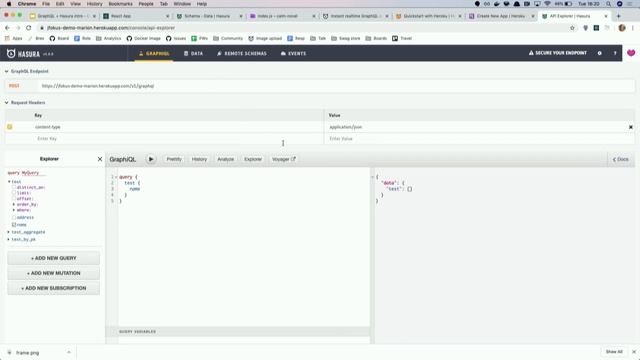Open the Events tab
Screen dimensions: 640x360
pyautogui.click(x=293, y=53)
